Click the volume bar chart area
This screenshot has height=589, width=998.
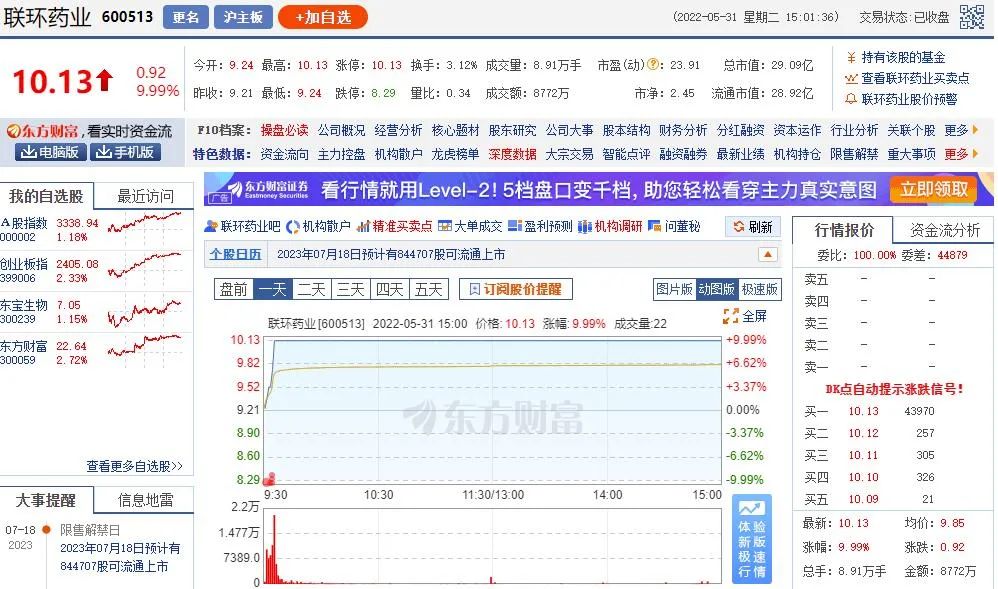coord(495,550)
